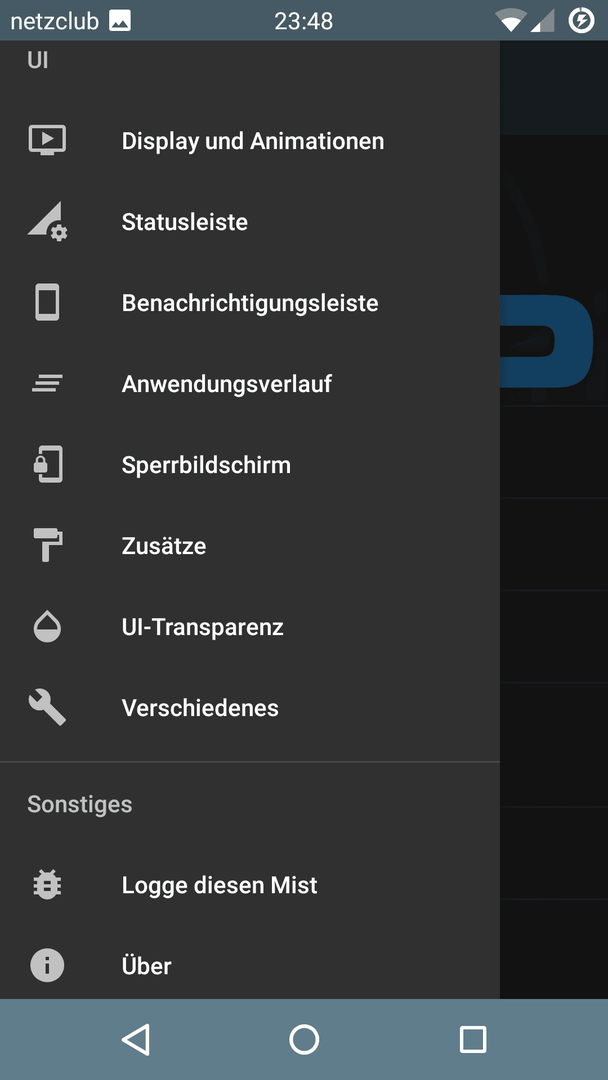Tap the bug icon for logging

[x=47, y=884]
